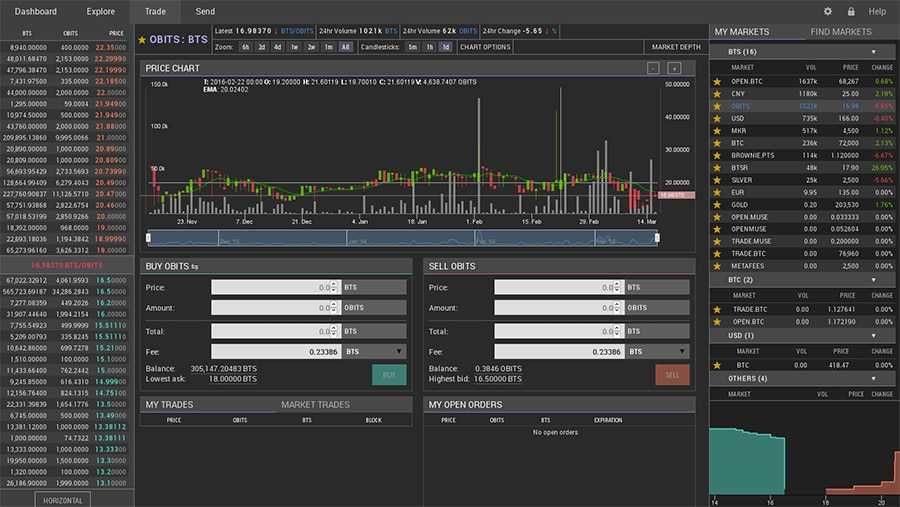Screen dimensions: 900x507
Task: Click the star icon next to OPEN.BTC
Action: 716,81
